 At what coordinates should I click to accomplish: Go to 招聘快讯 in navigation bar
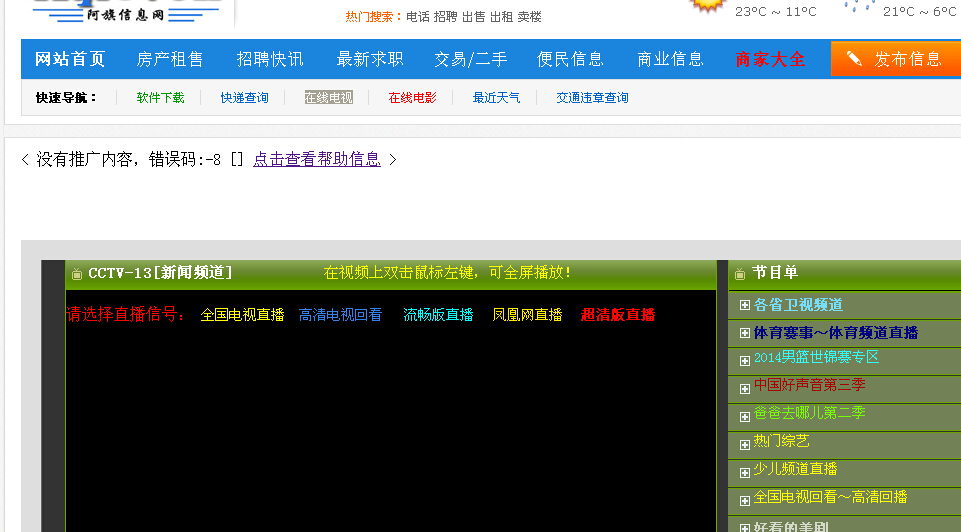[270, 59]
